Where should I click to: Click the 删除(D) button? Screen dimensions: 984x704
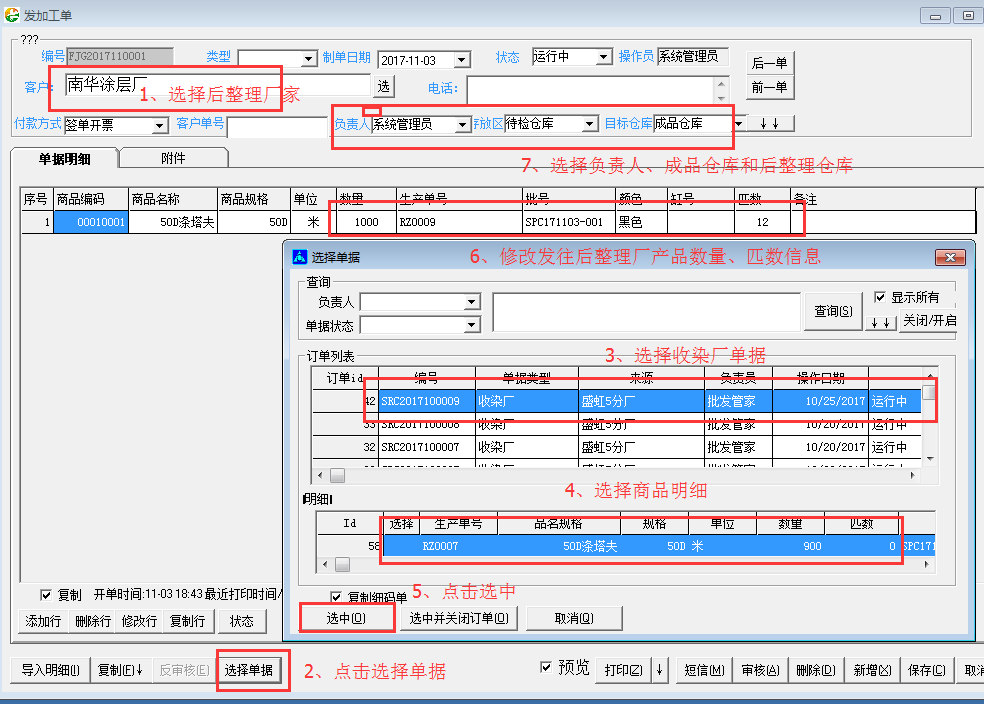coord(815,670)
